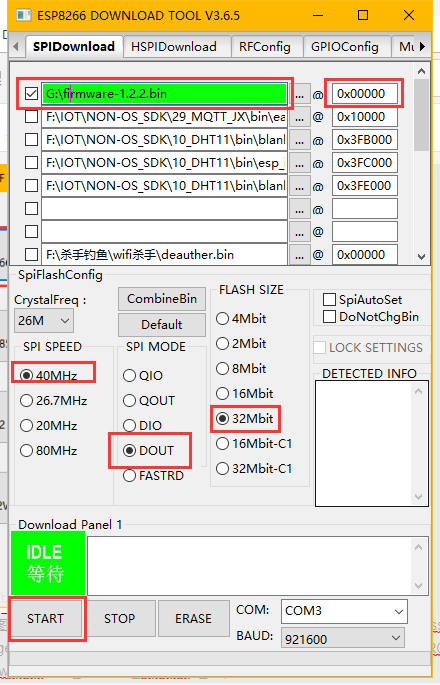Select 2Mbit flash size

241,343
